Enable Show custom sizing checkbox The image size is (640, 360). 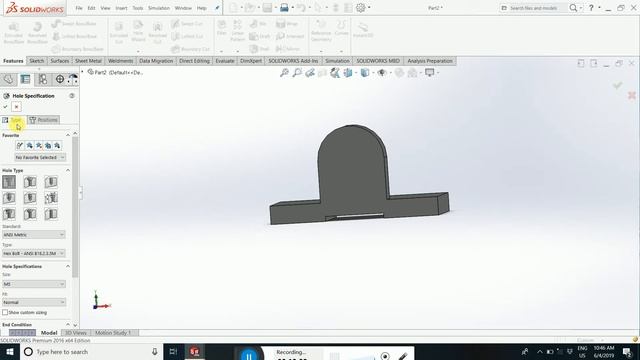(5, 312)
